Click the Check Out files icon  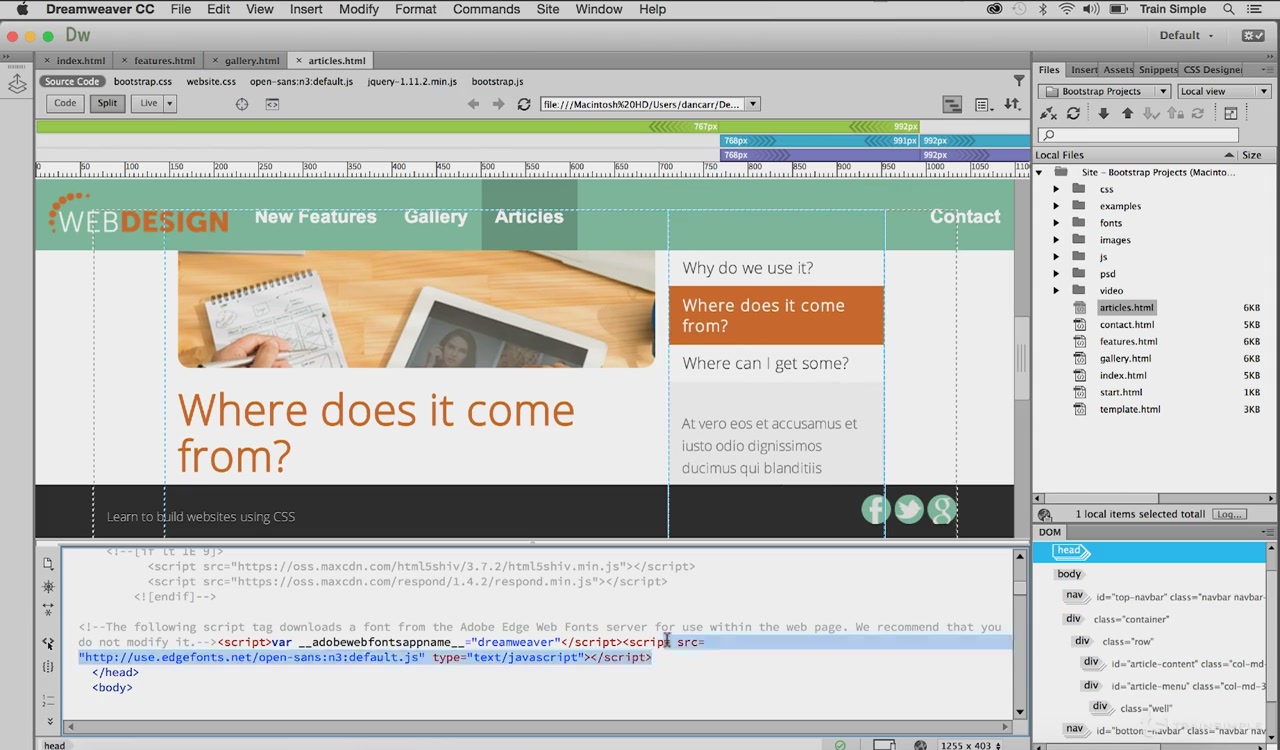(x=1151, y=114)
